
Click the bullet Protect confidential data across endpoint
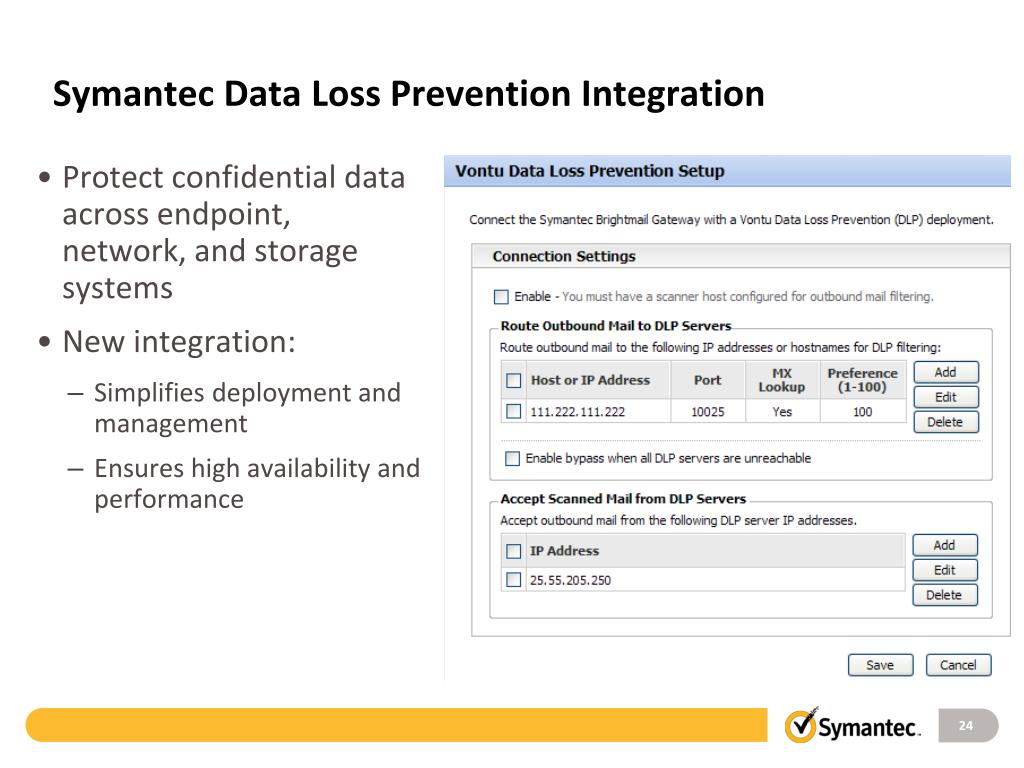(234, 232)
